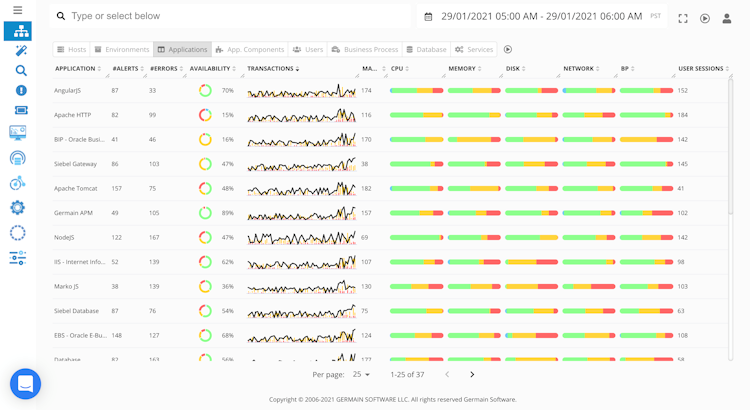Viewport: 750px width, 410px height.
Task: Click the date range 29/01/2021 selector
Action: pos(541,16)
